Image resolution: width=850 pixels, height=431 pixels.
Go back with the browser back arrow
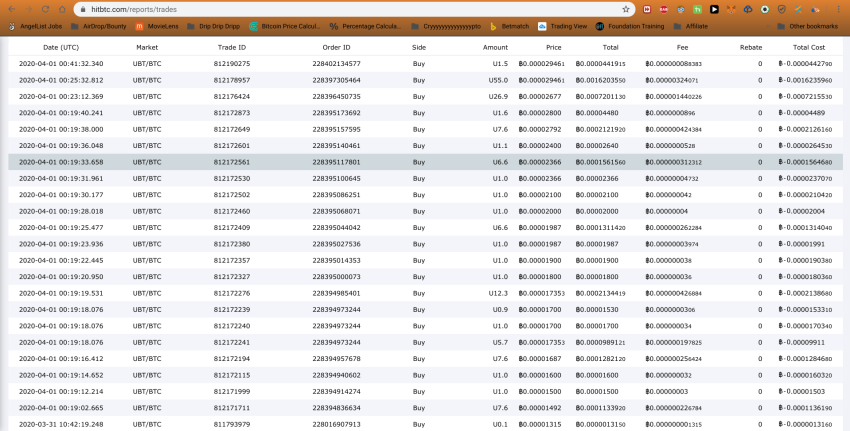tap(12, 9)
